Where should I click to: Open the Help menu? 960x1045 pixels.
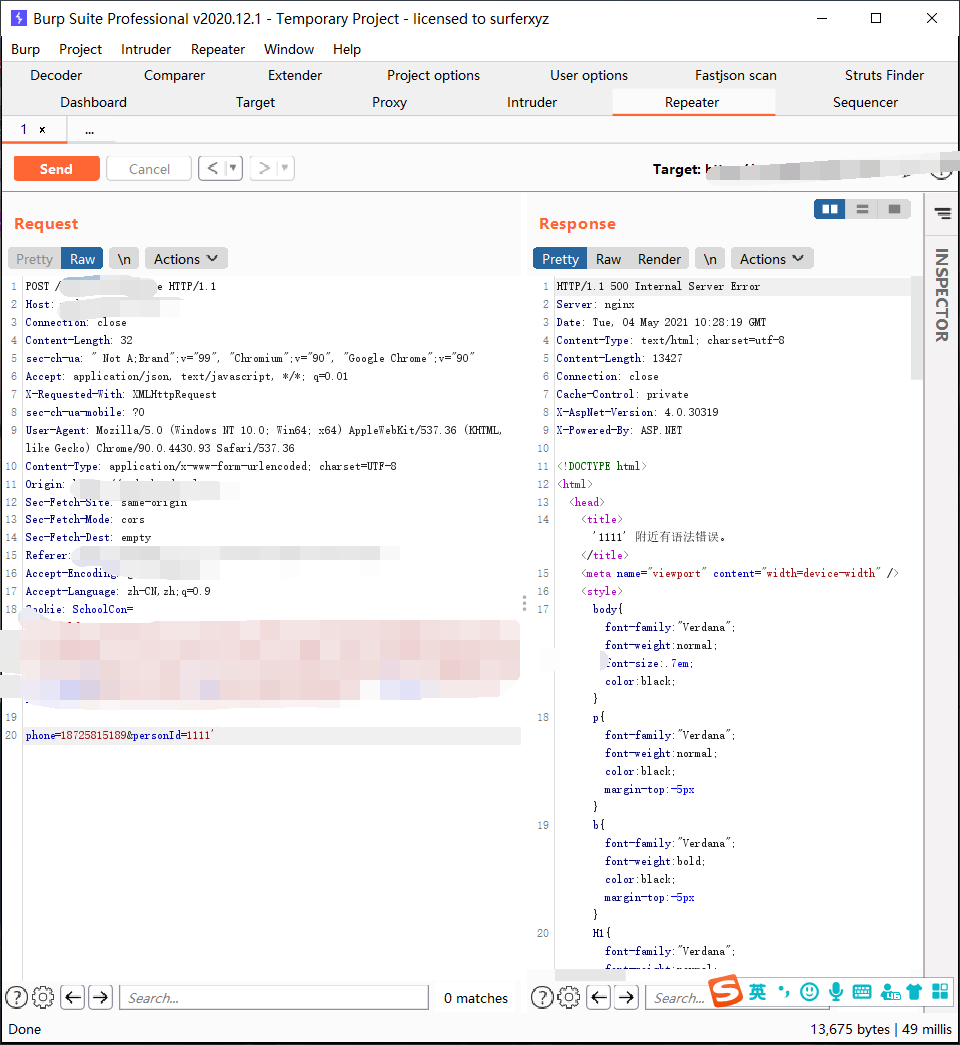[x=347, y=49]
